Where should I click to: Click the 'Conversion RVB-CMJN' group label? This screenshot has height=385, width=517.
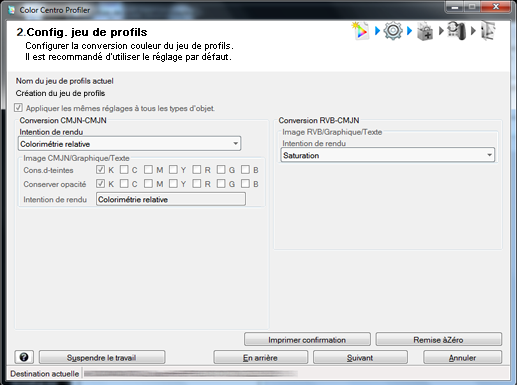319,120
